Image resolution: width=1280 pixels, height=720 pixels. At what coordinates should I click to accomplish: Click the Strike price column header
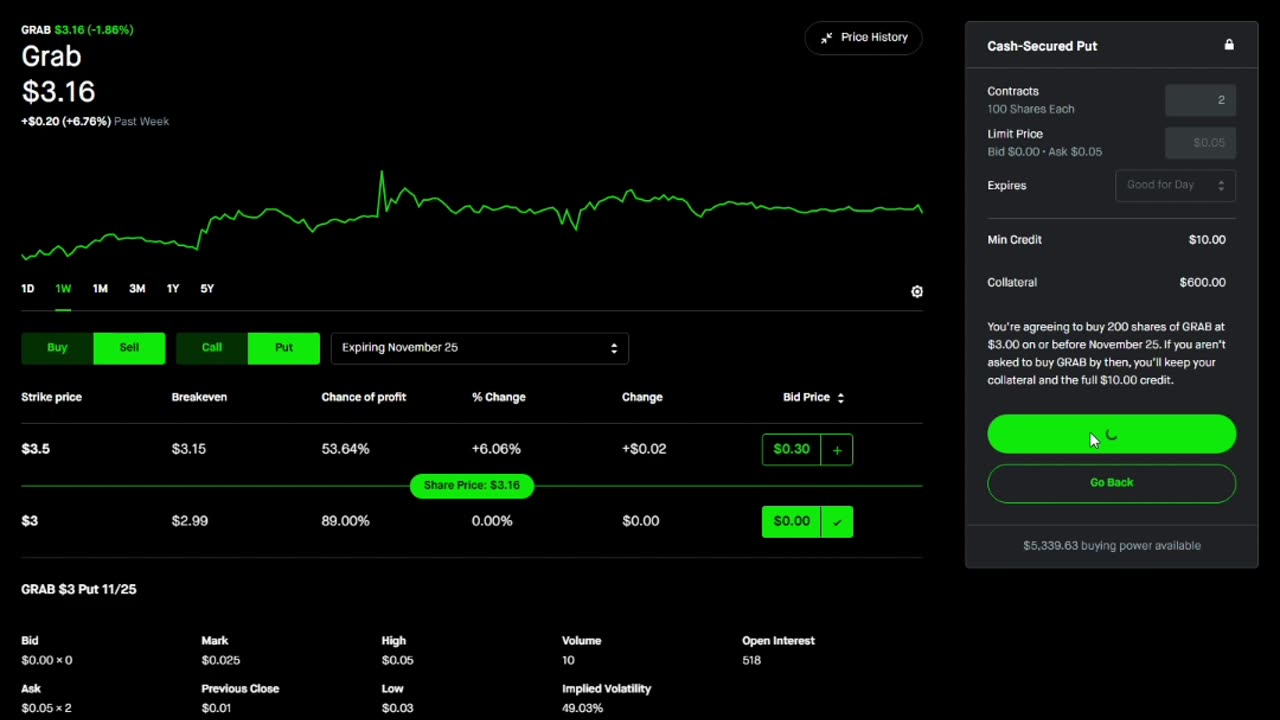[51, 398]
